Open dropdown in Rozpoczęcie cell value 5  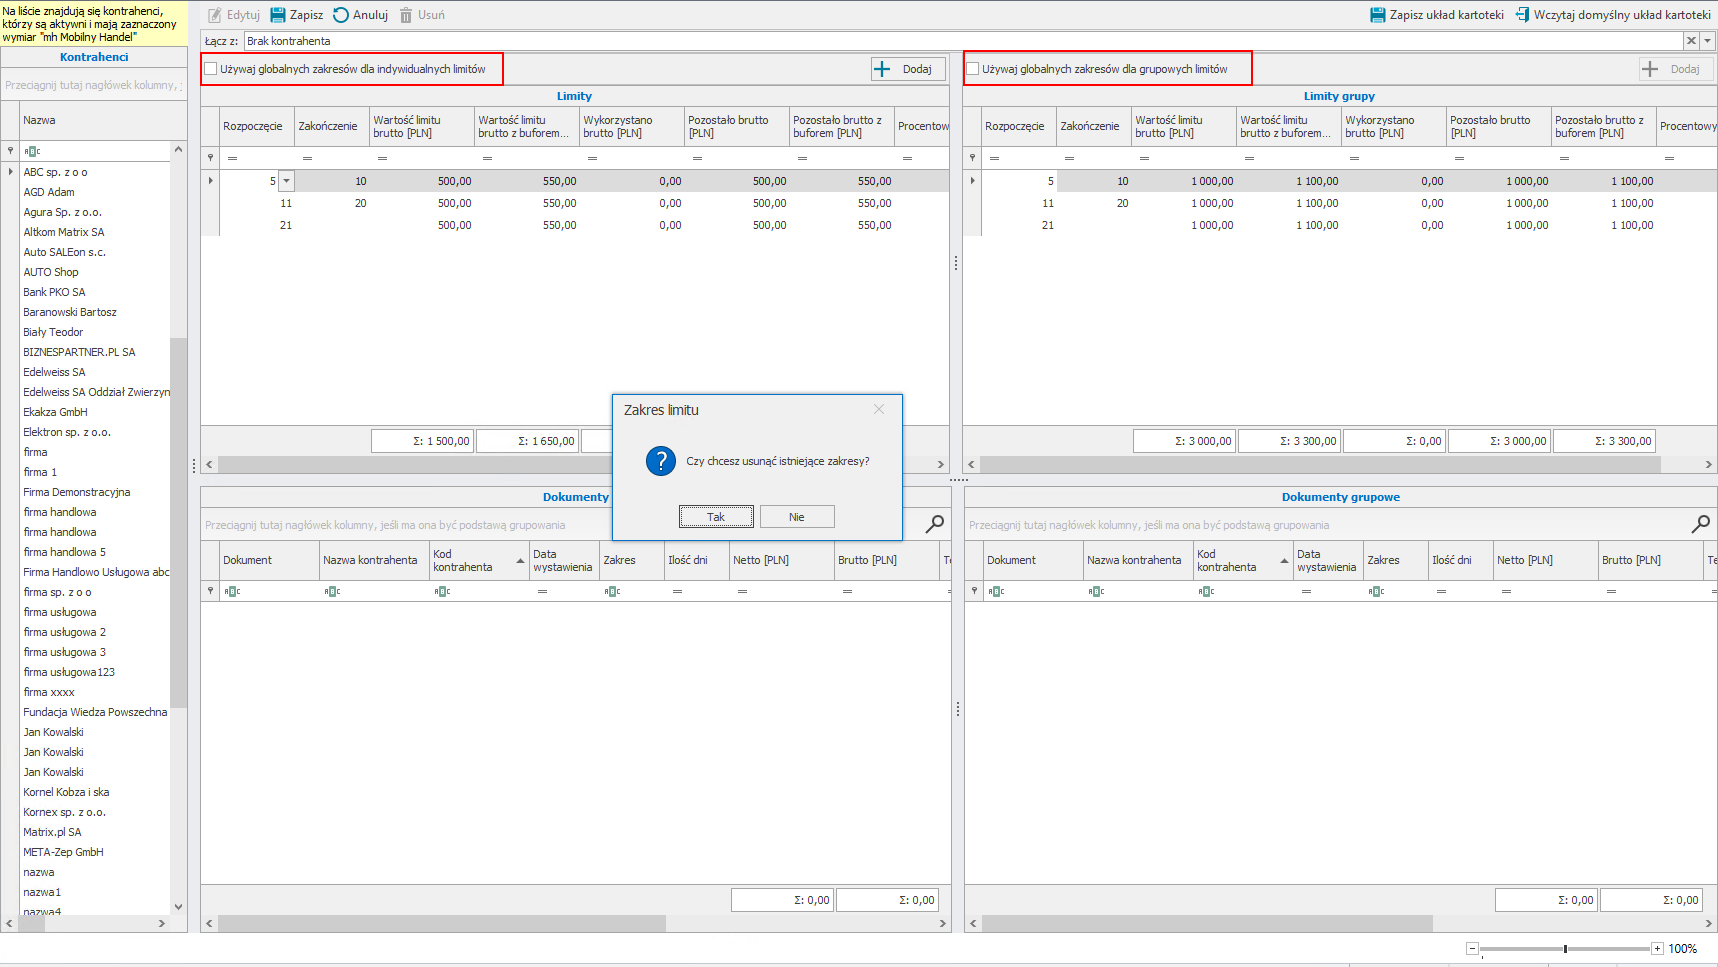coord(287,182)
